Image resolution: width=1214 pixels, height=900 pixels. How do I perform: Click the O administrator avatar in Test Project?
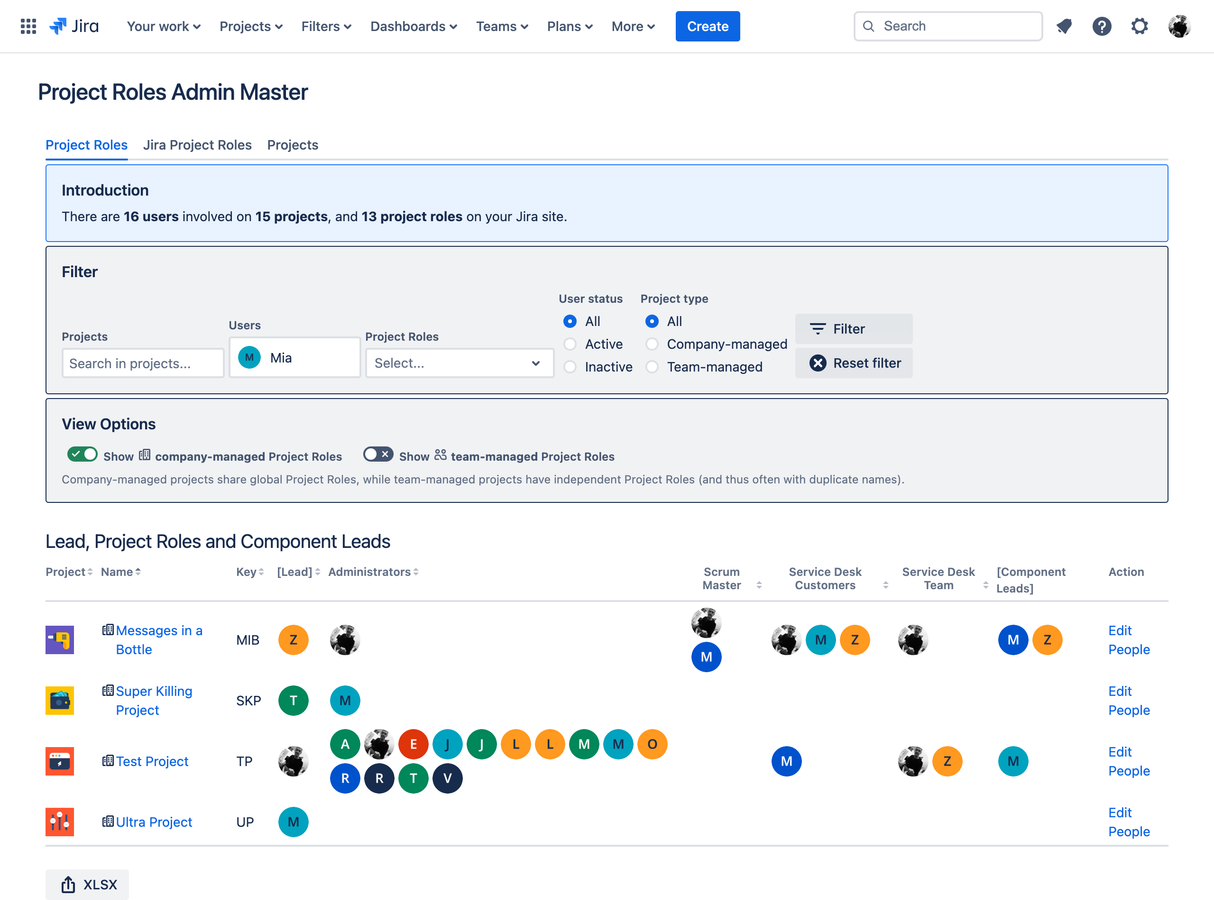point(652,744)
